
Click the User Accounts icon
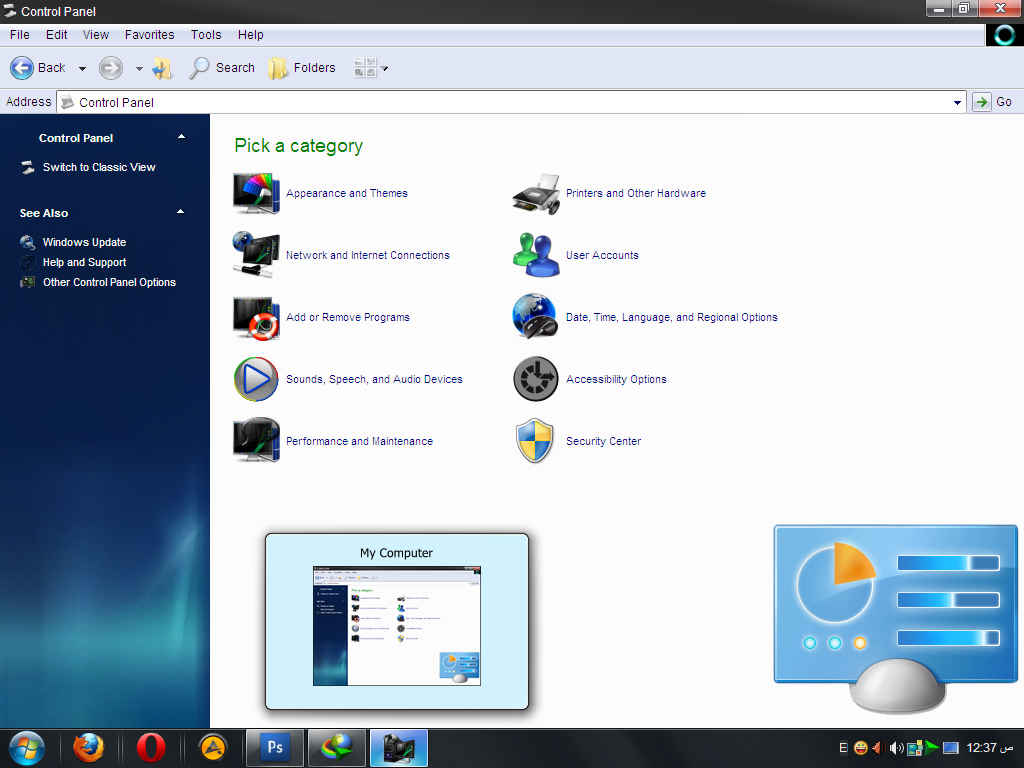[536, 255]
